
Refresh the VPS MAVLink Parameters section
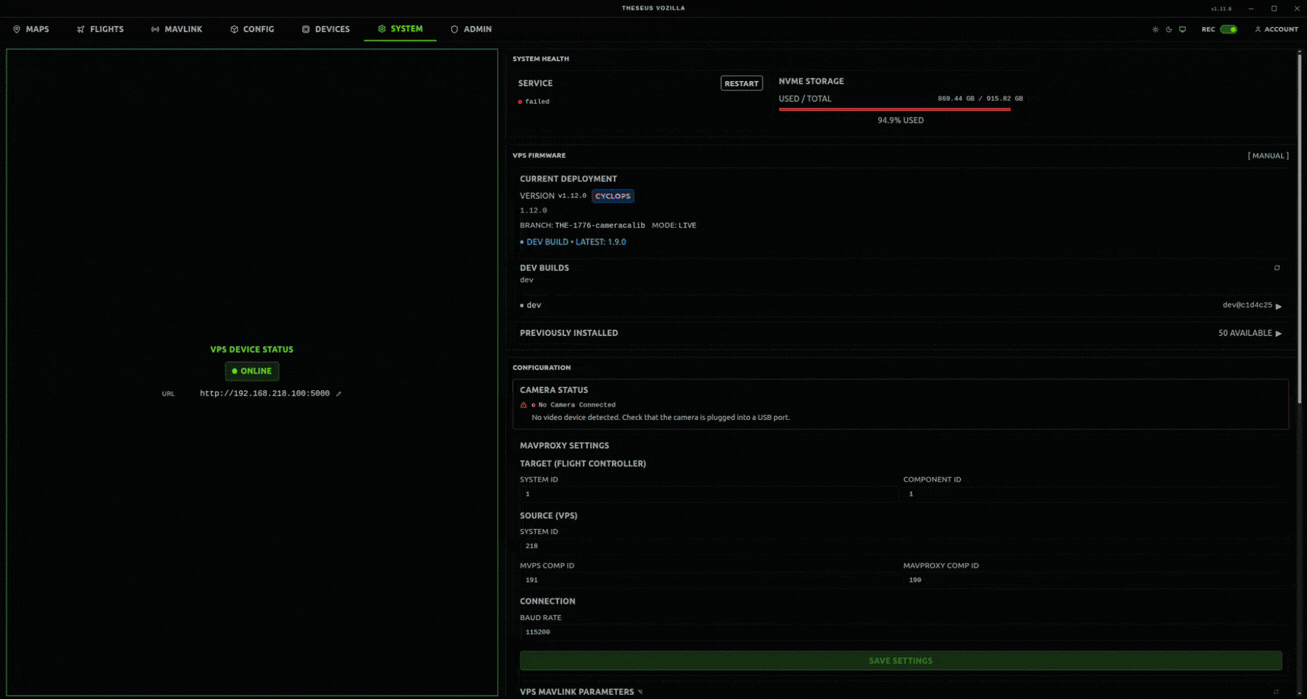tap(1276, 692)
